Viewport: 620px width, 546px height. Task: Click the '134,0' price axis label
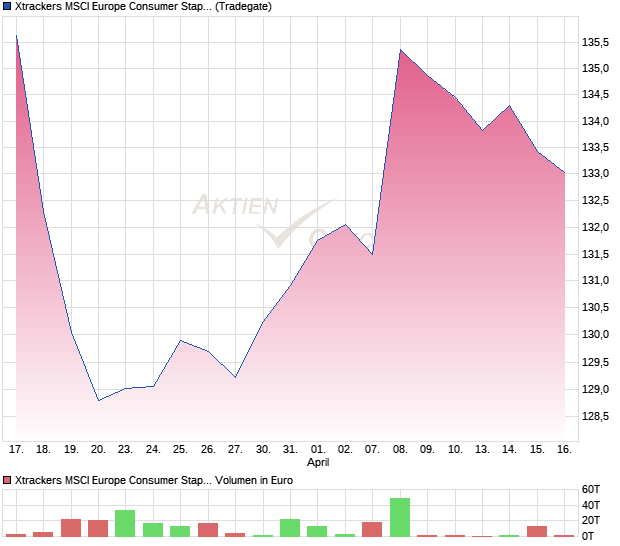595,121
